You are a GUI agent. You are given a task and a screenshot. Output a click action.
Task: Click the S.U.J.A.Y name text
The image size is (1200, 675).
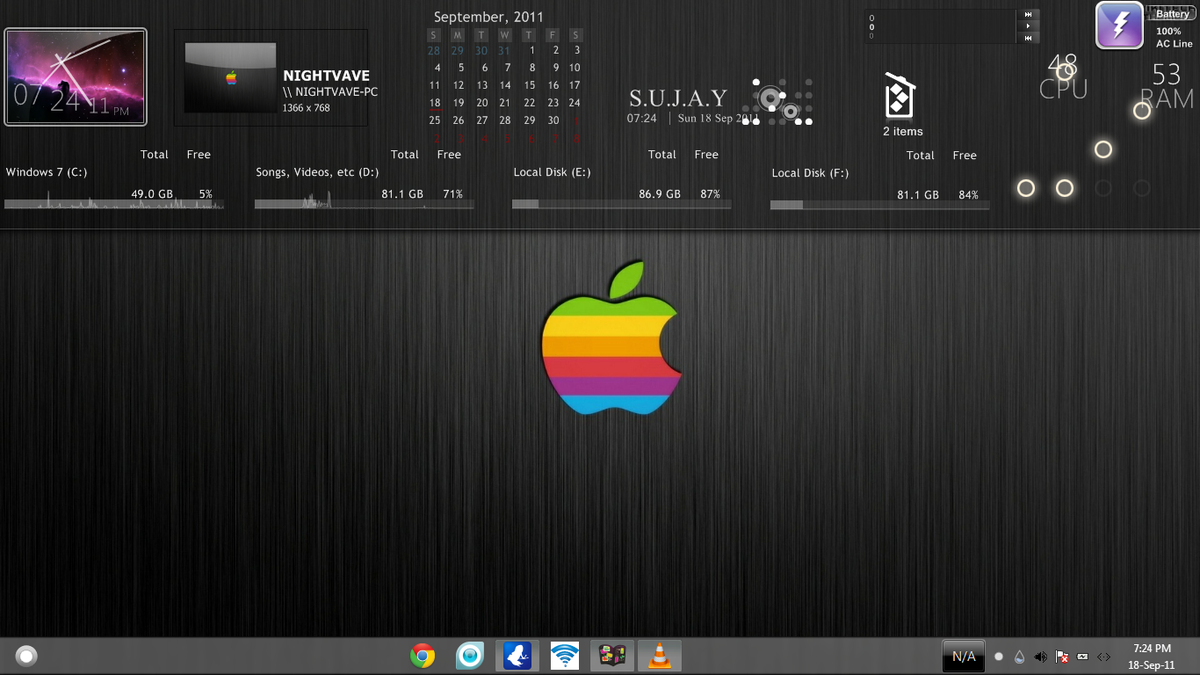pos(678,98)
